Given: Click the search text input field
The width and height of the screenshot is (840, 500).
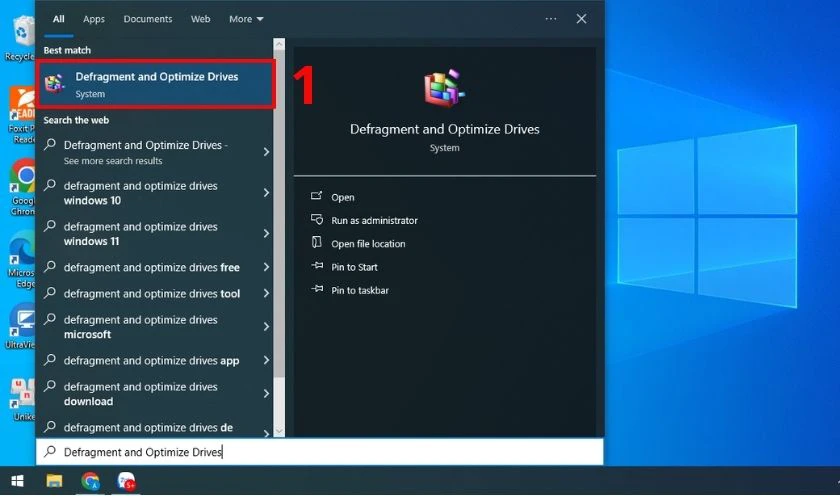Looking at the screenshot, I should point(320,452).
